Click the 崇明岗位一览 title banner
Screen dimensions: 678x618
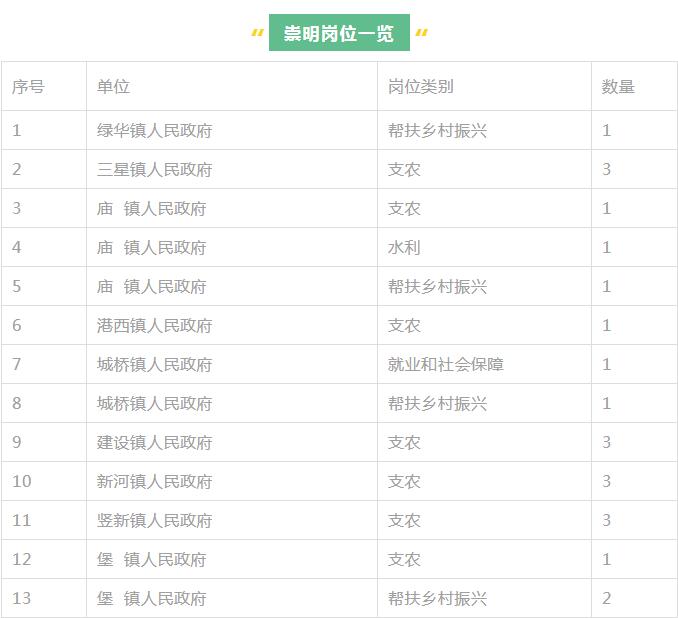click(x=339, y=34)
